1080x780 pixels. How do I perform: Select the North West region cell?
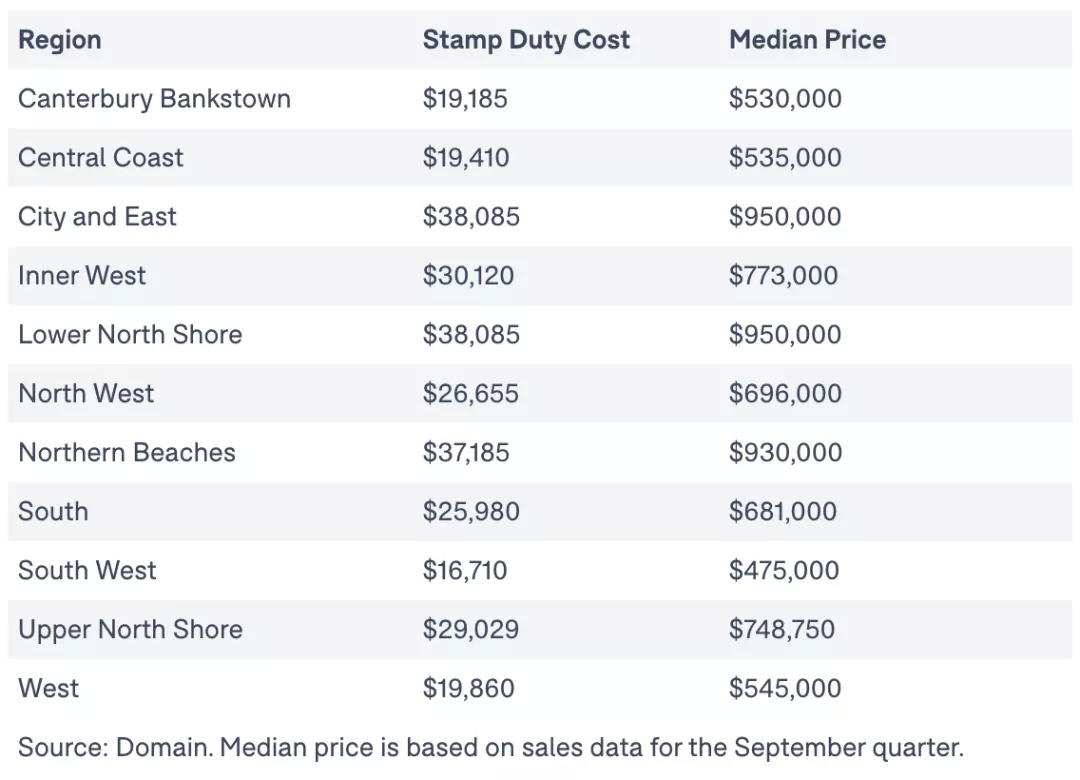86,393
